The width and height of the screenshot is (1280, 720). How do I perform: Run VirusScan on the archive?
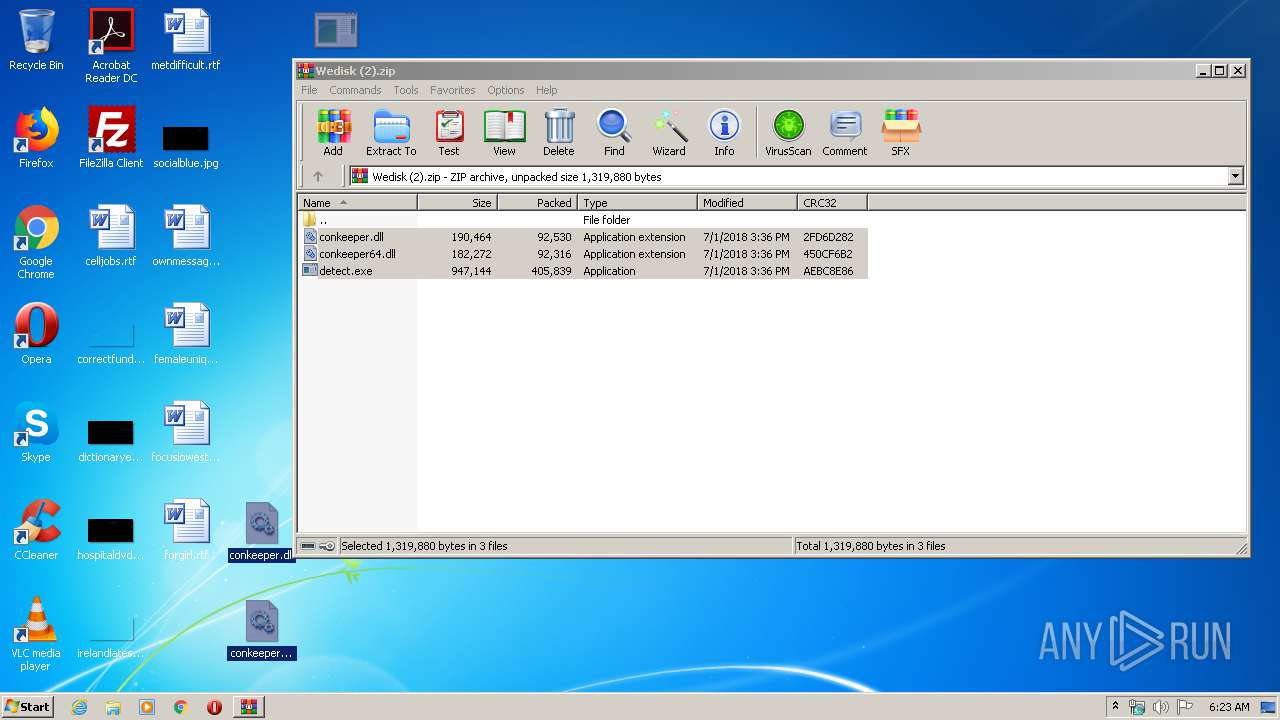point(788,133)
